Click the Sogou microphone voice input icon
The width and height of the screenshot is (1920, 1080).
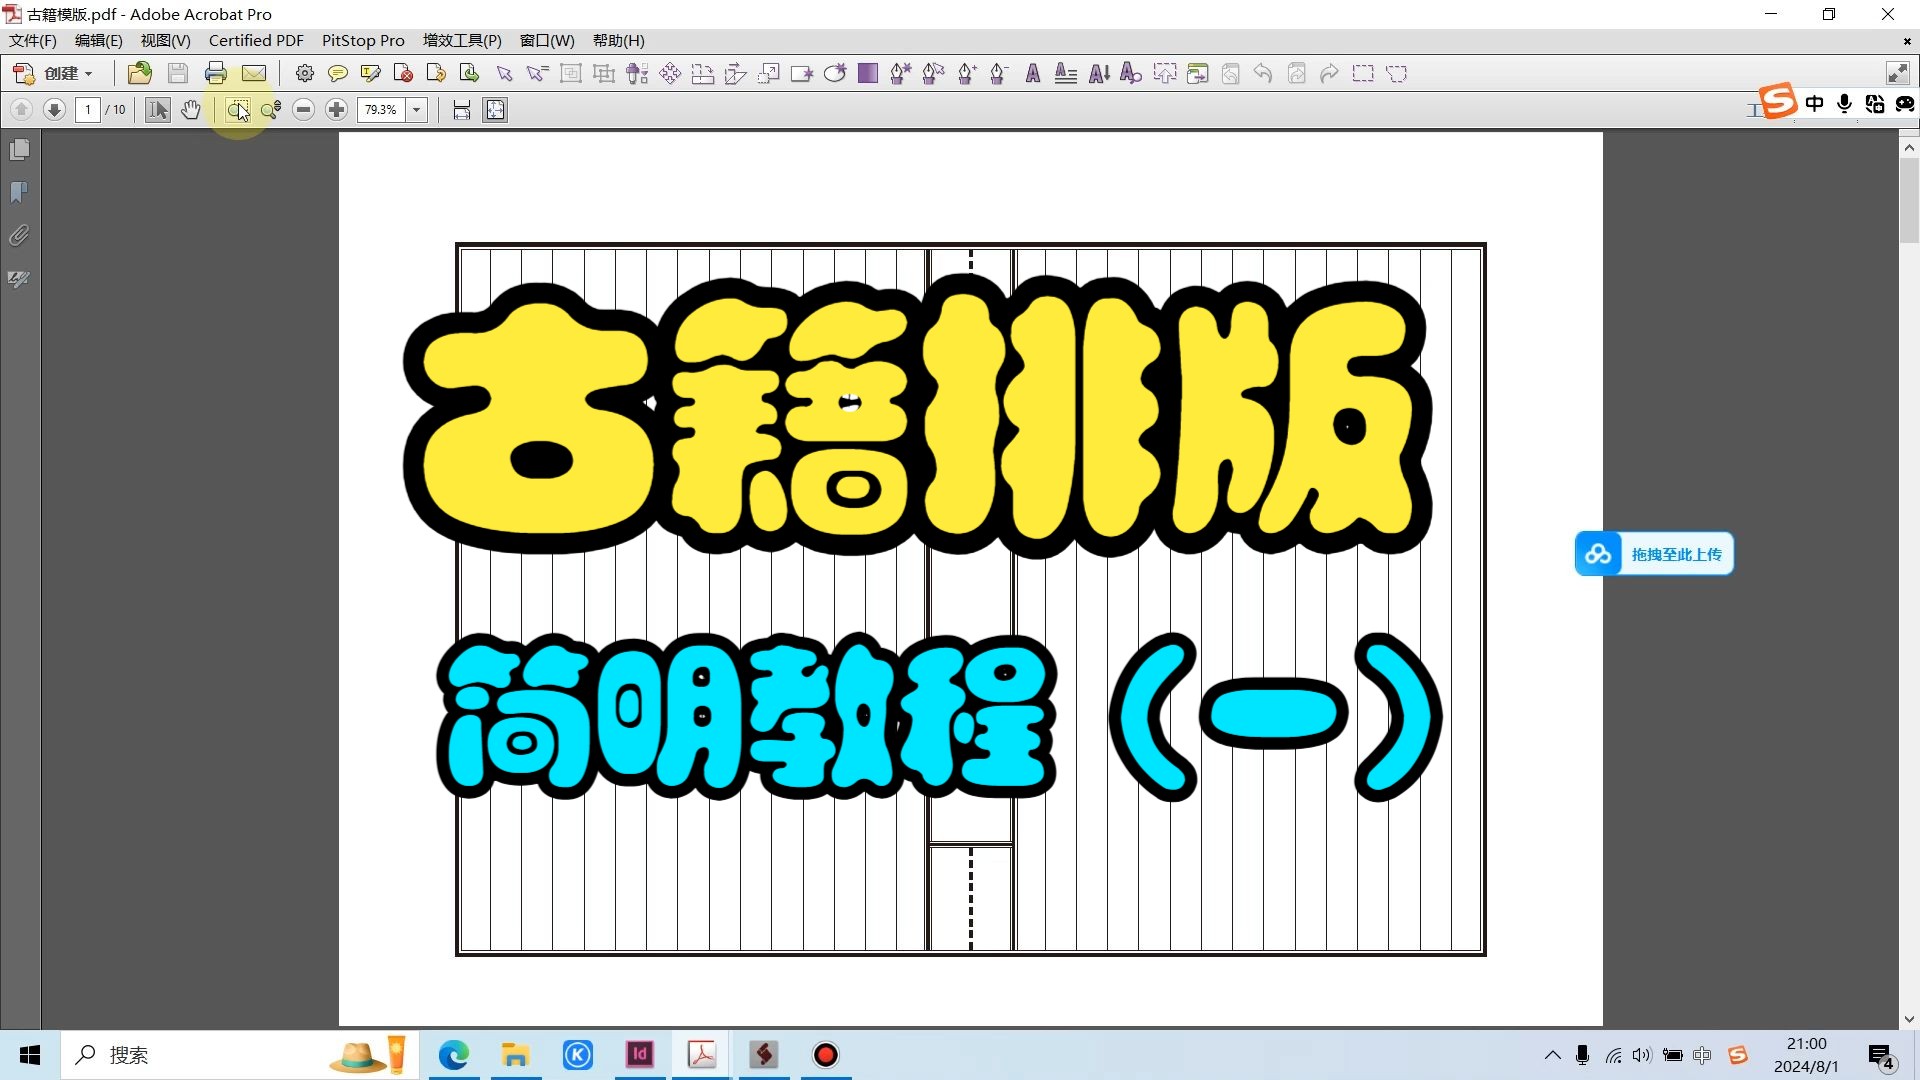1845,103
